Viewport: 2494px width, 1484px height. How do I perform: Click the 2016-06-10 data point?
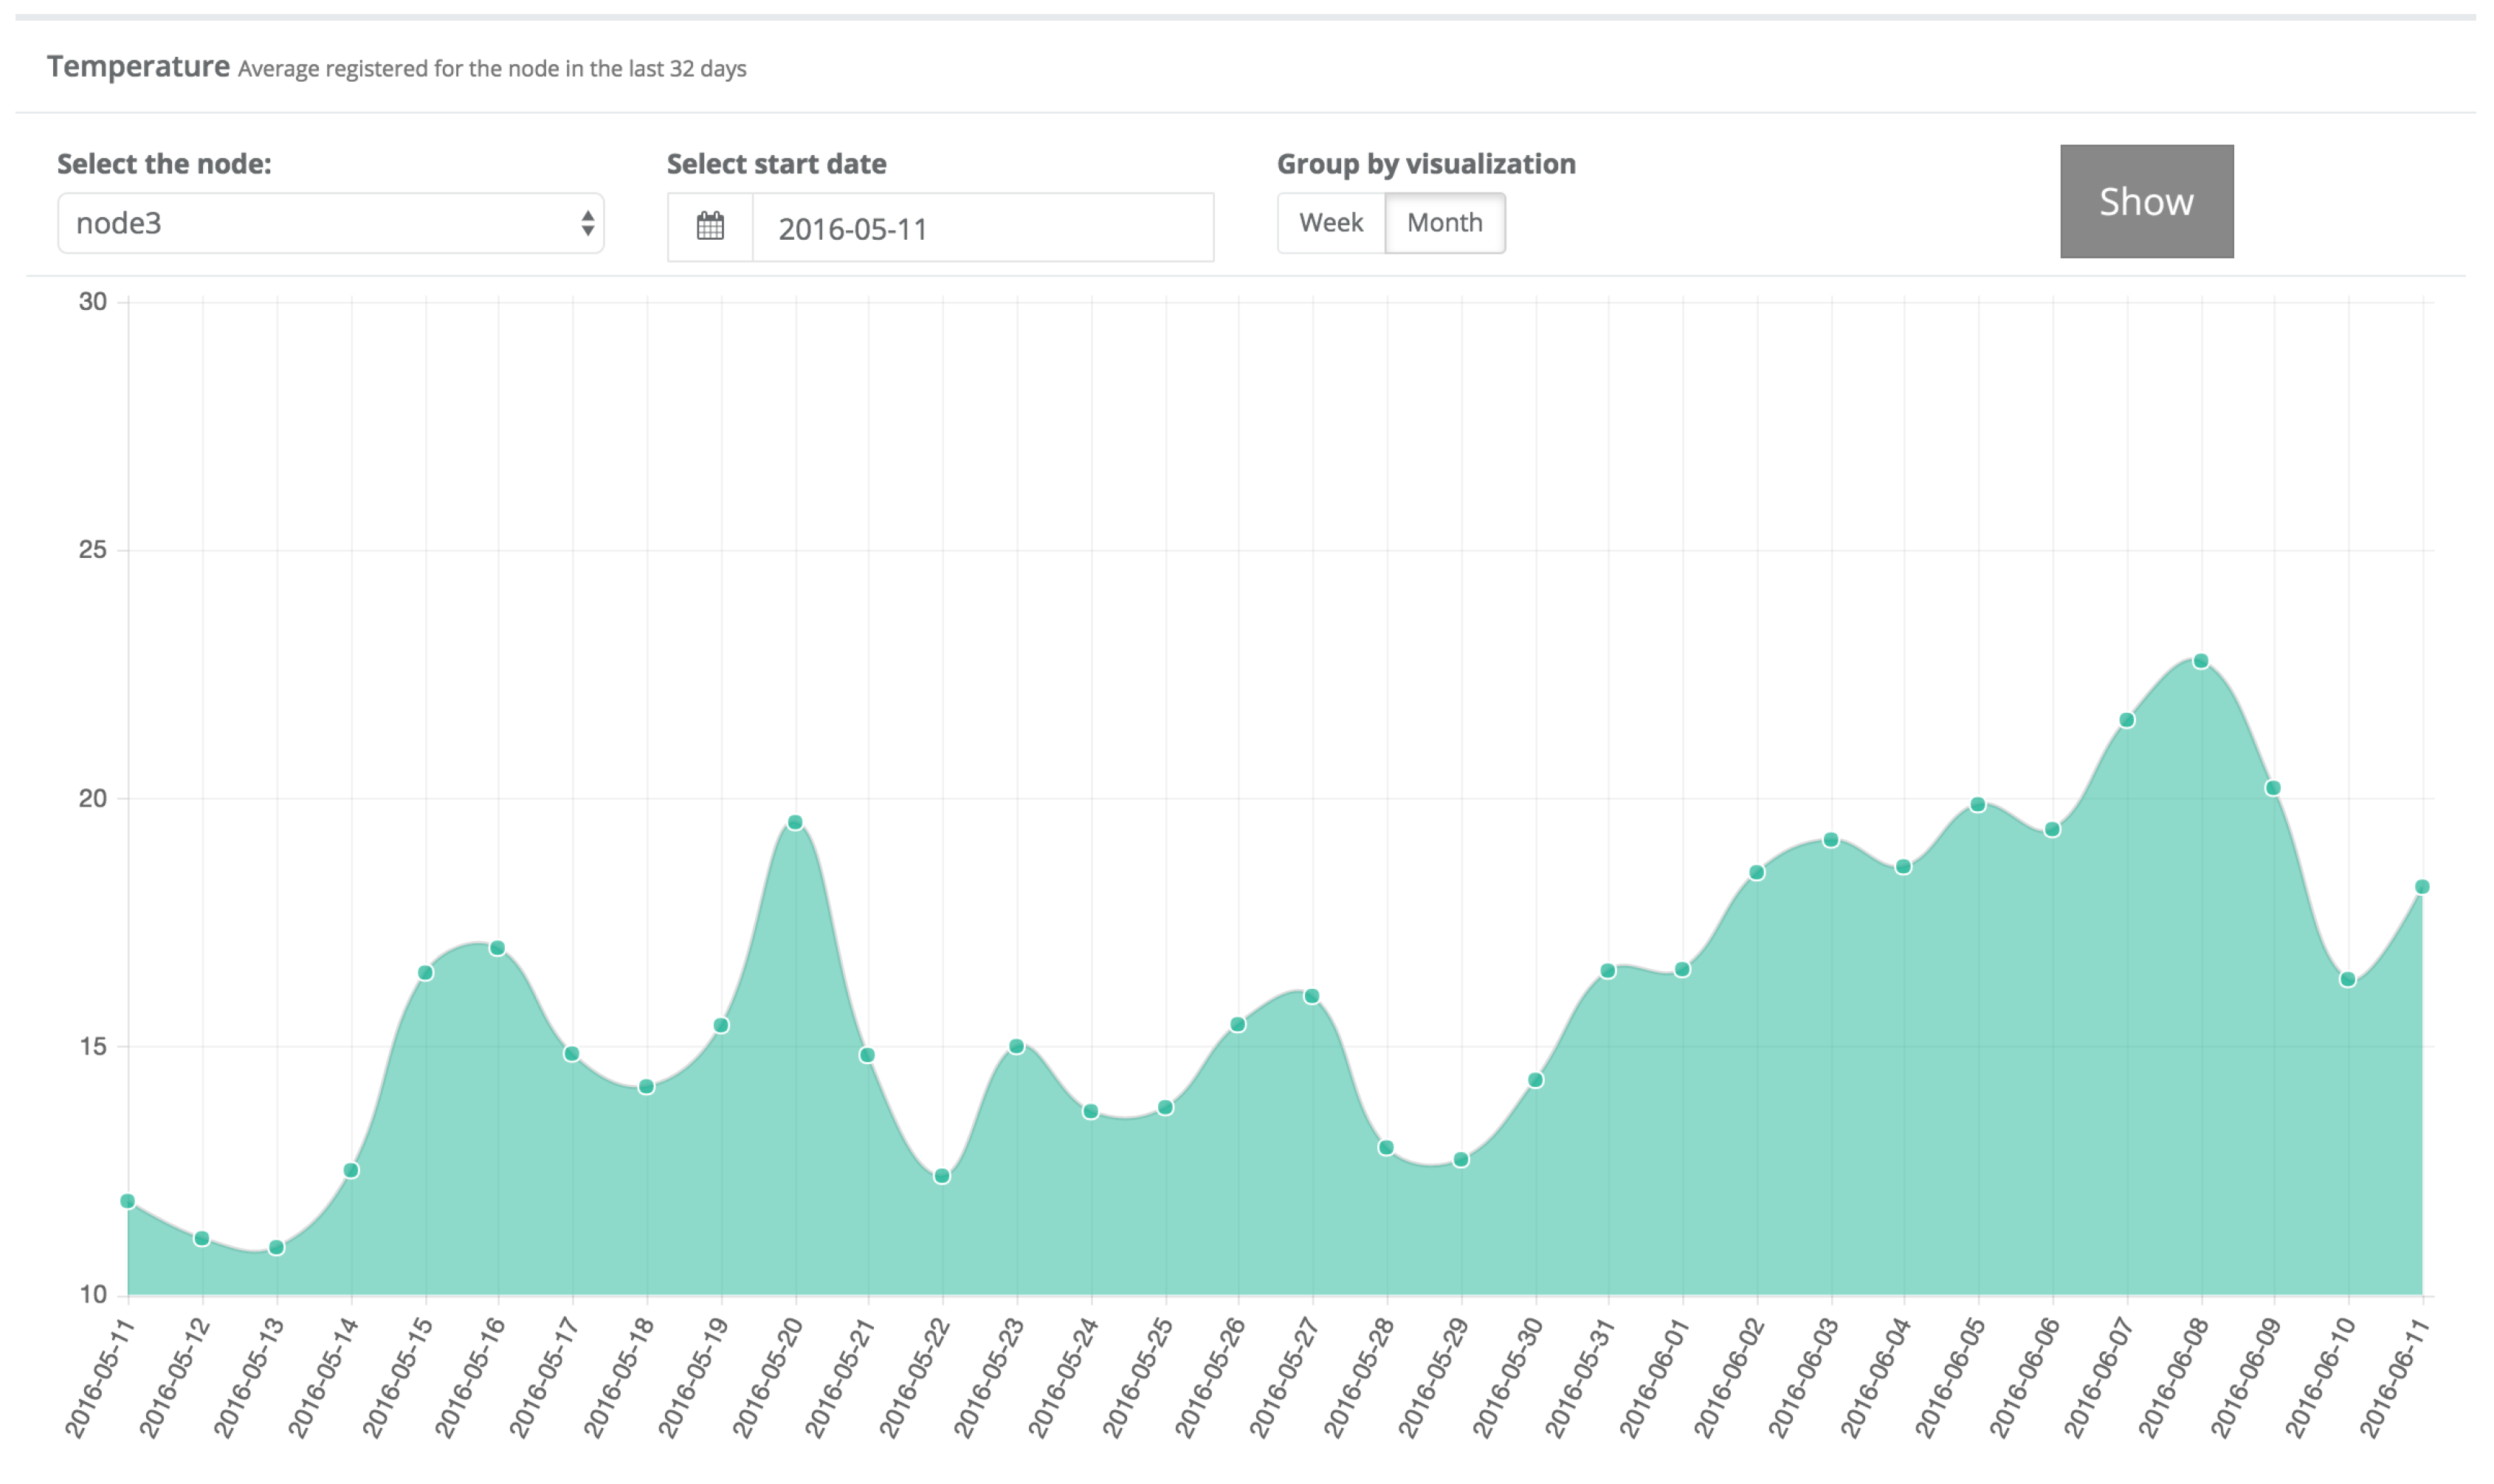coord(2348,979)
